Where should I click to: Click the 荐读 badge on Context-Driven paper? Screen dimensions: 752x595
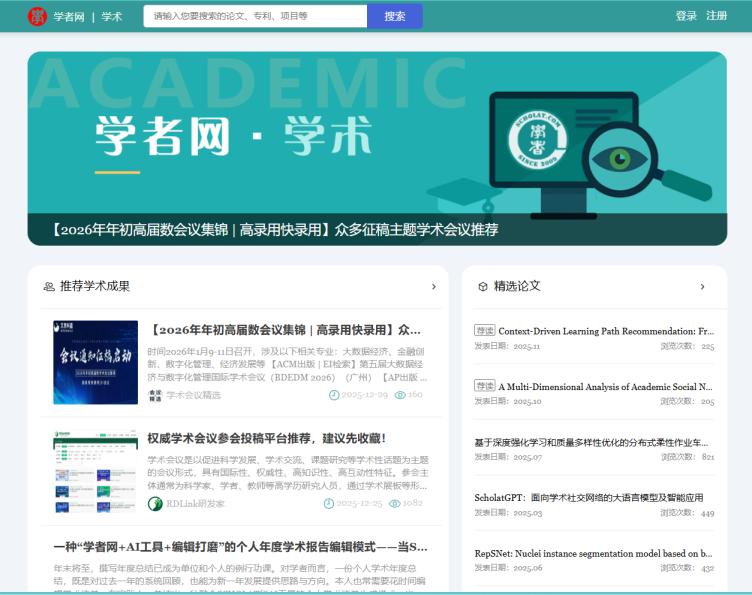[x=484, y=330]
